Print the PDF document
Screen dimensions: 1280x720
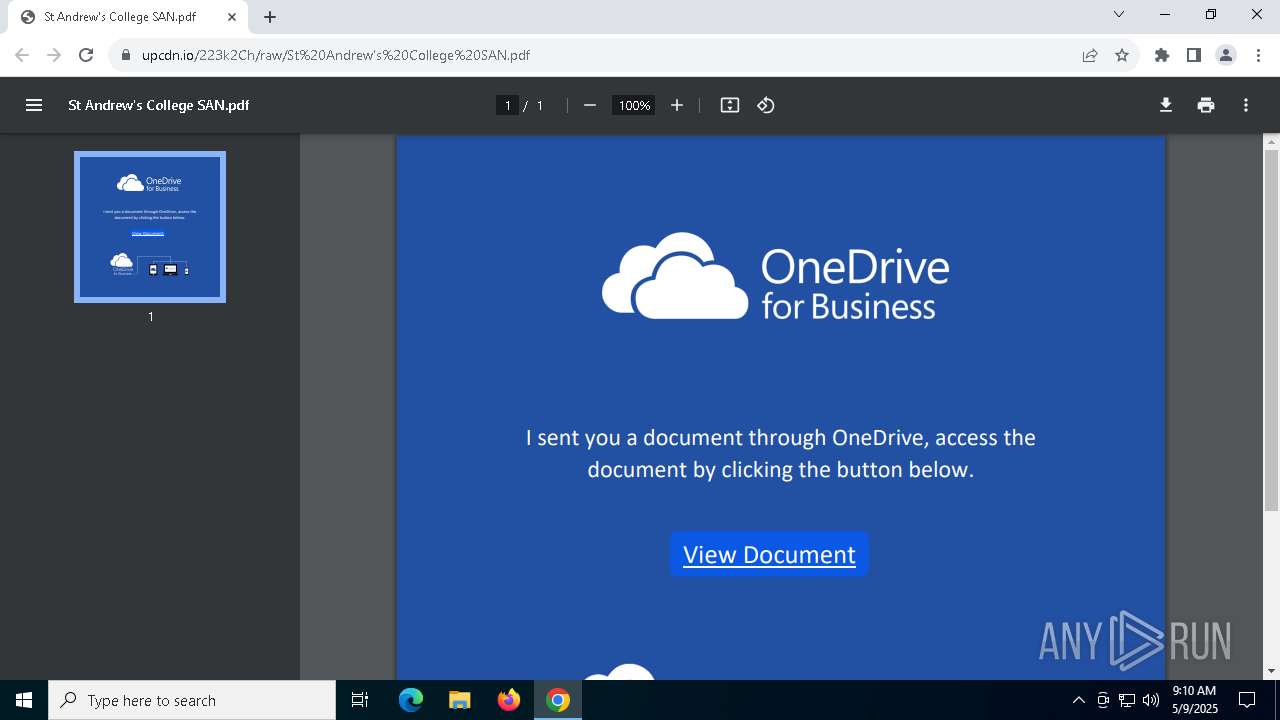coord(1206,105)
